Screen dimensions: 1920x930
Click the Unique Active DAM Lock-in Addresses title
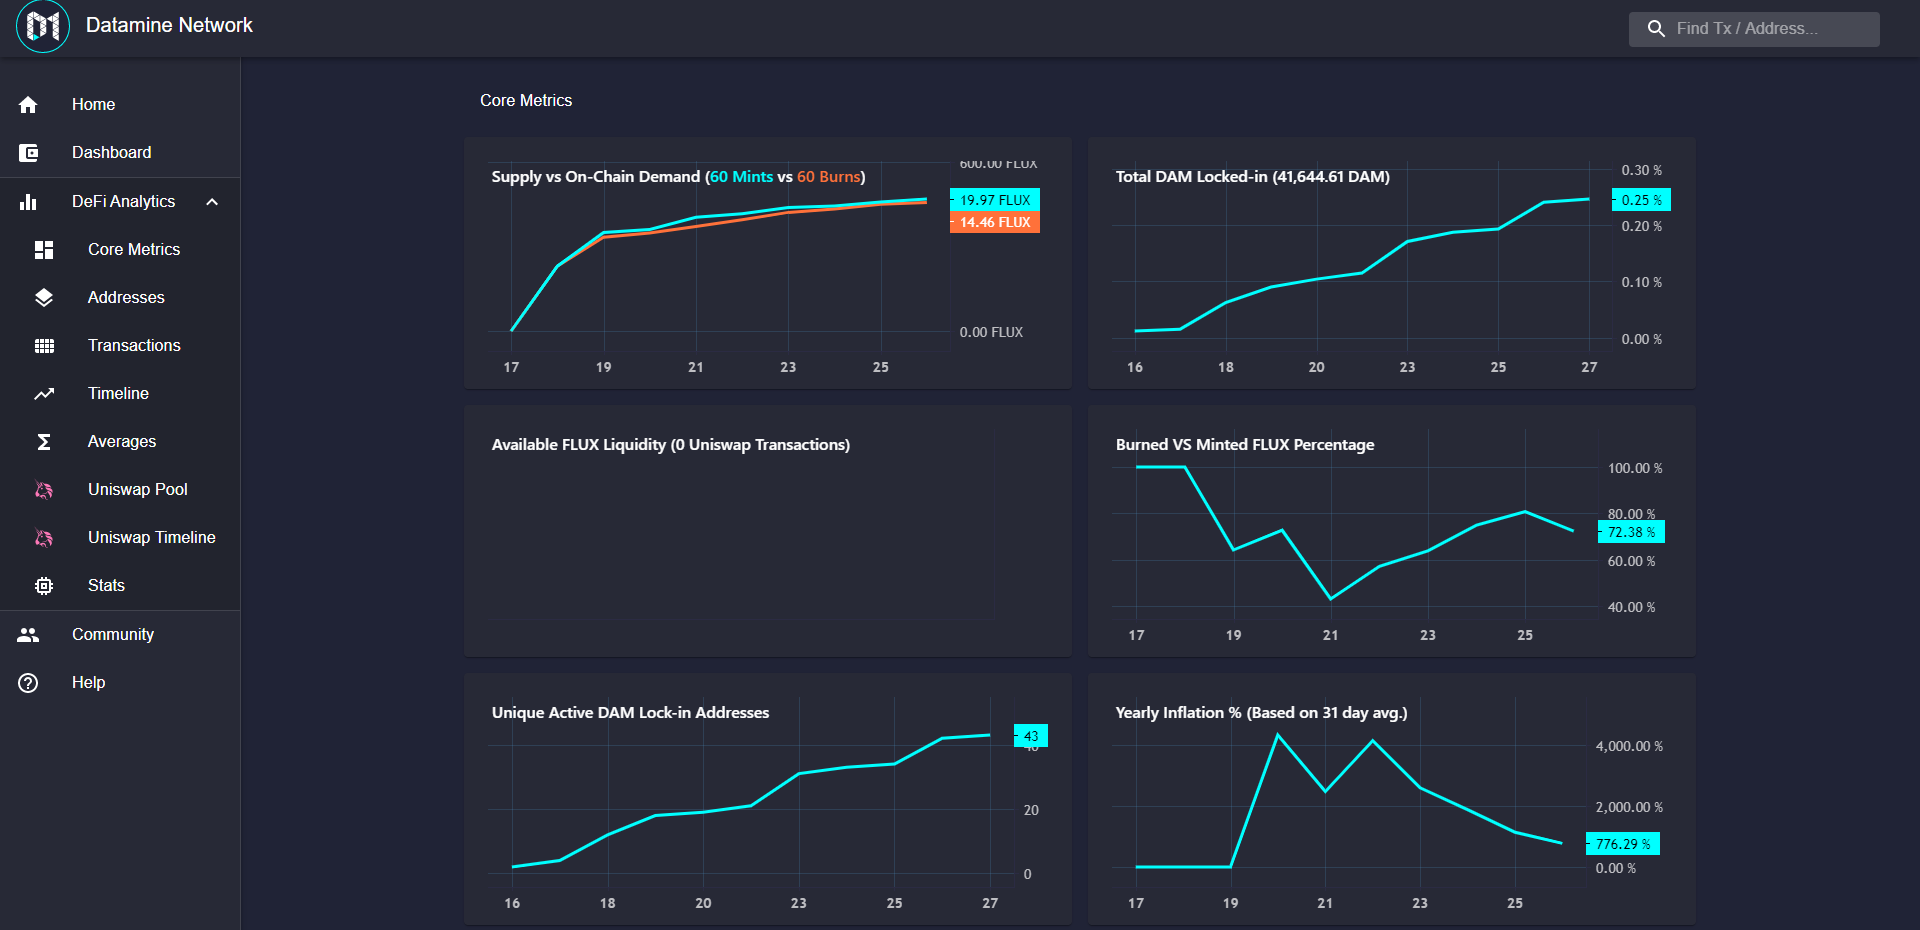click(x=630, y=713)
